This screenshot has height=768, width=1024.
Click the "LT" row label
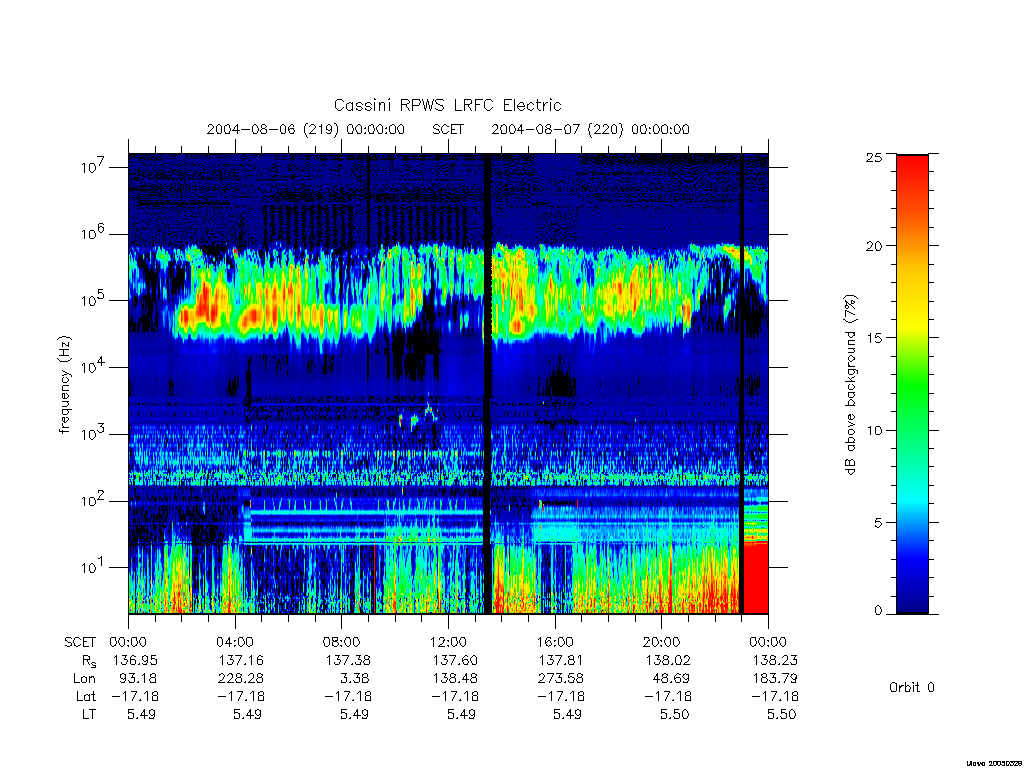(x=89, y=714)
